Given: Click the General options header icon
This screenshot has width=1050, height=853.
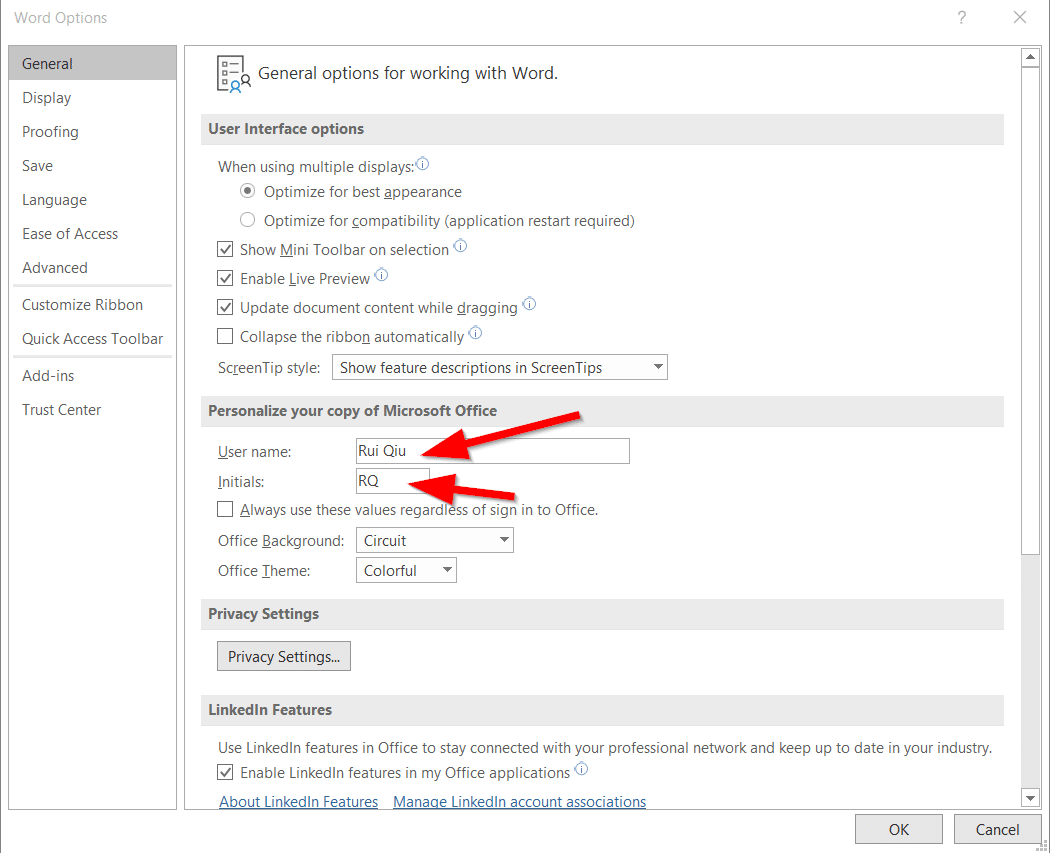Looking at the screenshot, I should [234, 74].
